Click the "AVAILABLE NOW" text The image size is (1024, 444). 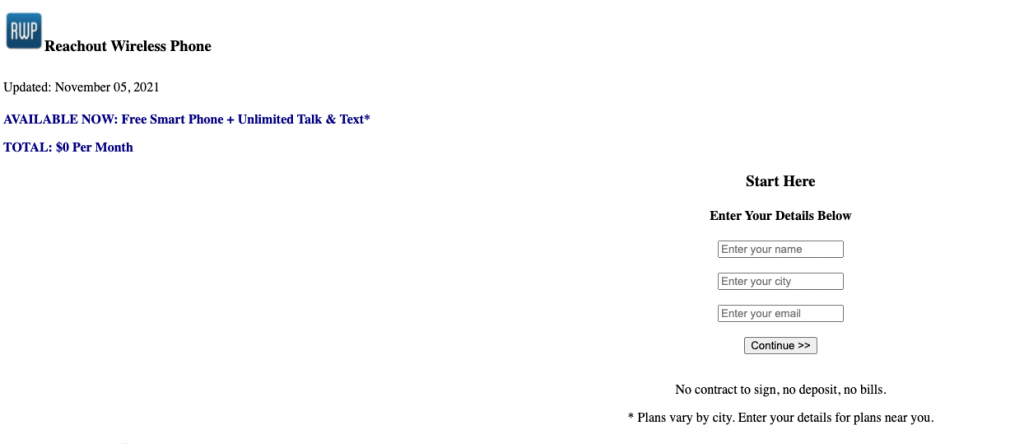60,119
